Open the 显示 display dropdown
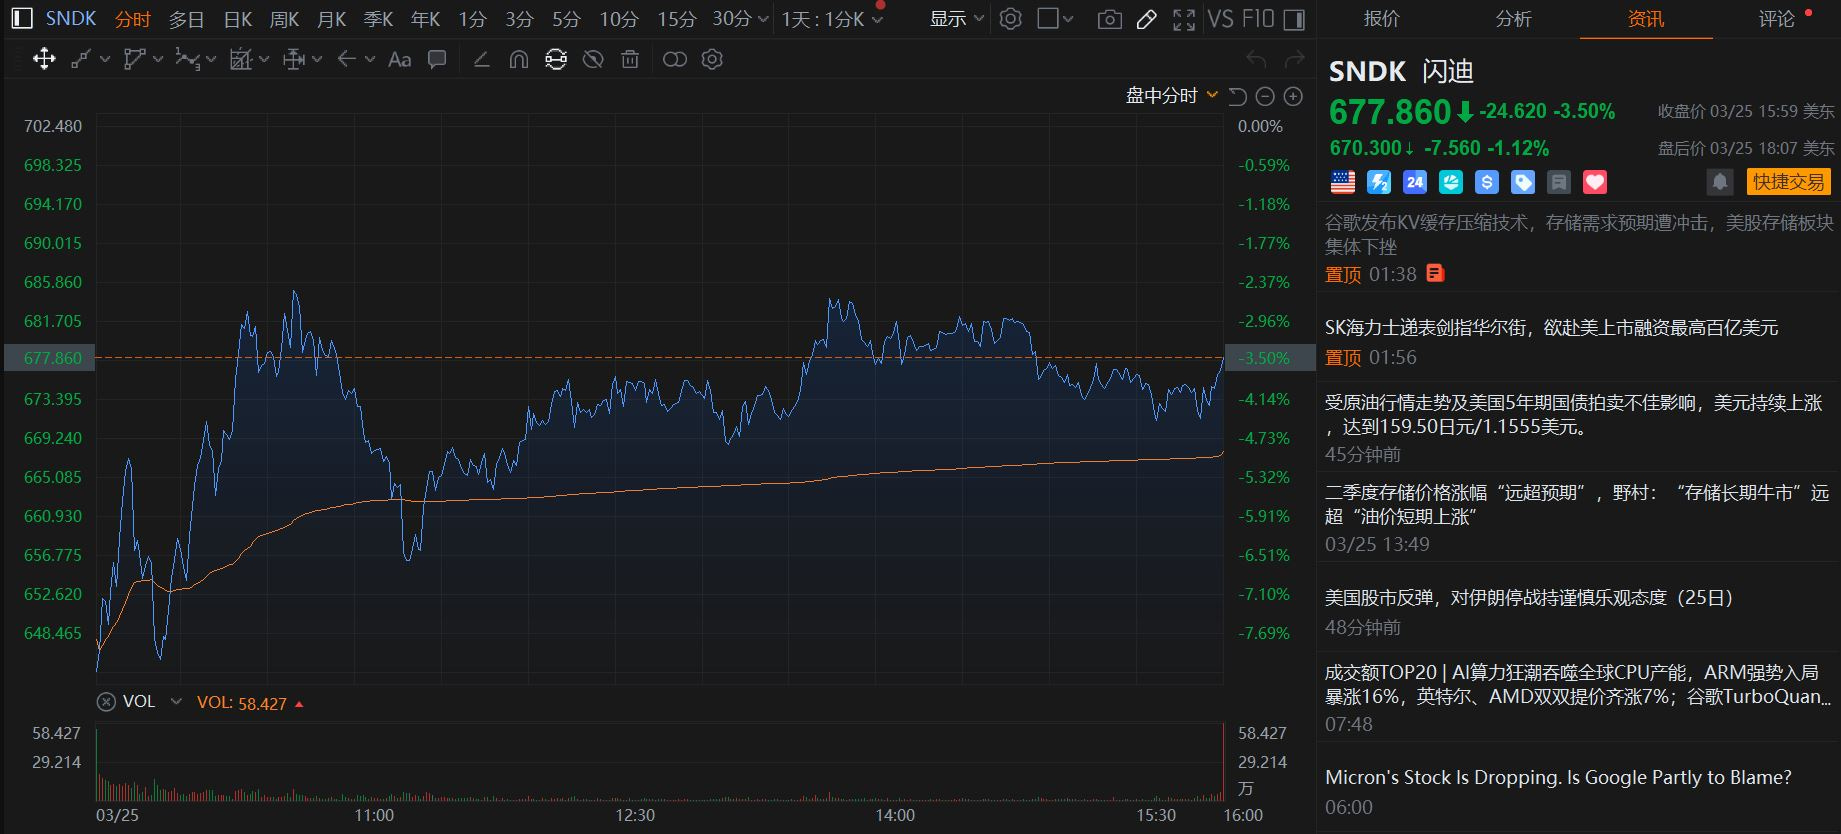Image resolution: width=1841 pixels, height=834 pixels. 957,19
